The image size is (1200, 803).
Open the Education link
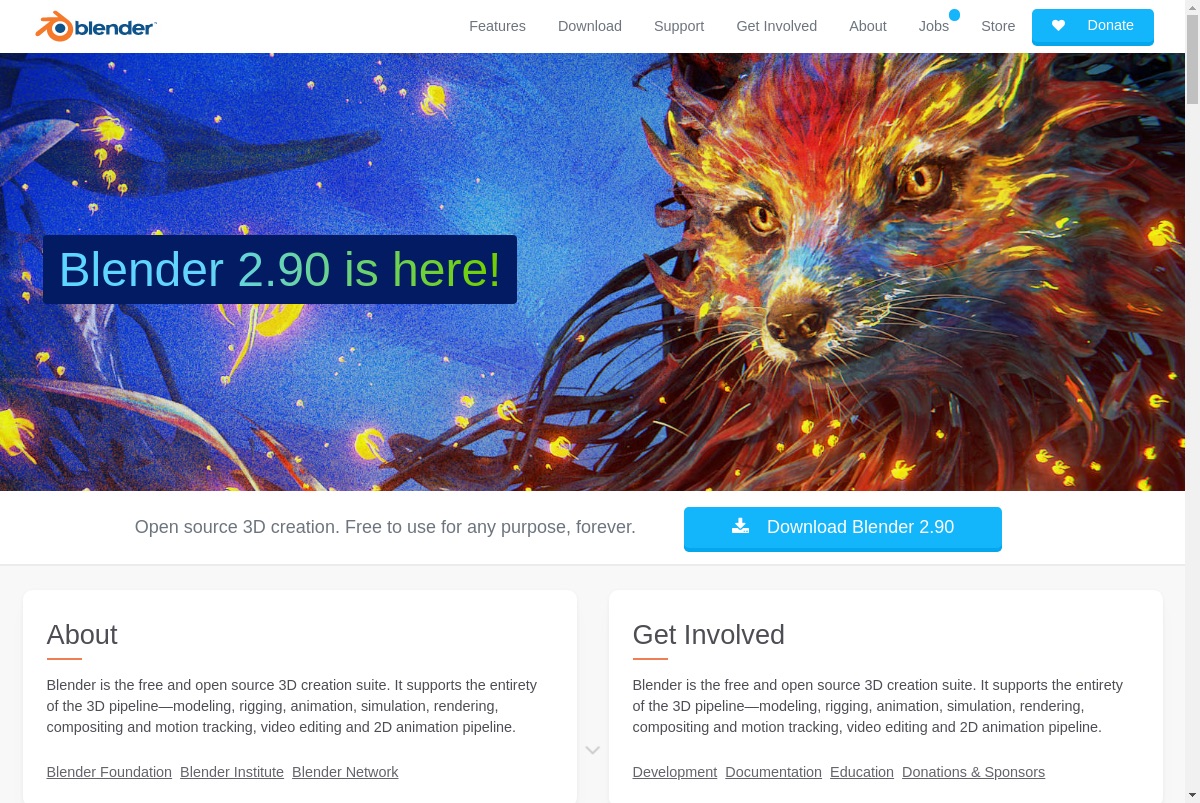coord(862,772)
